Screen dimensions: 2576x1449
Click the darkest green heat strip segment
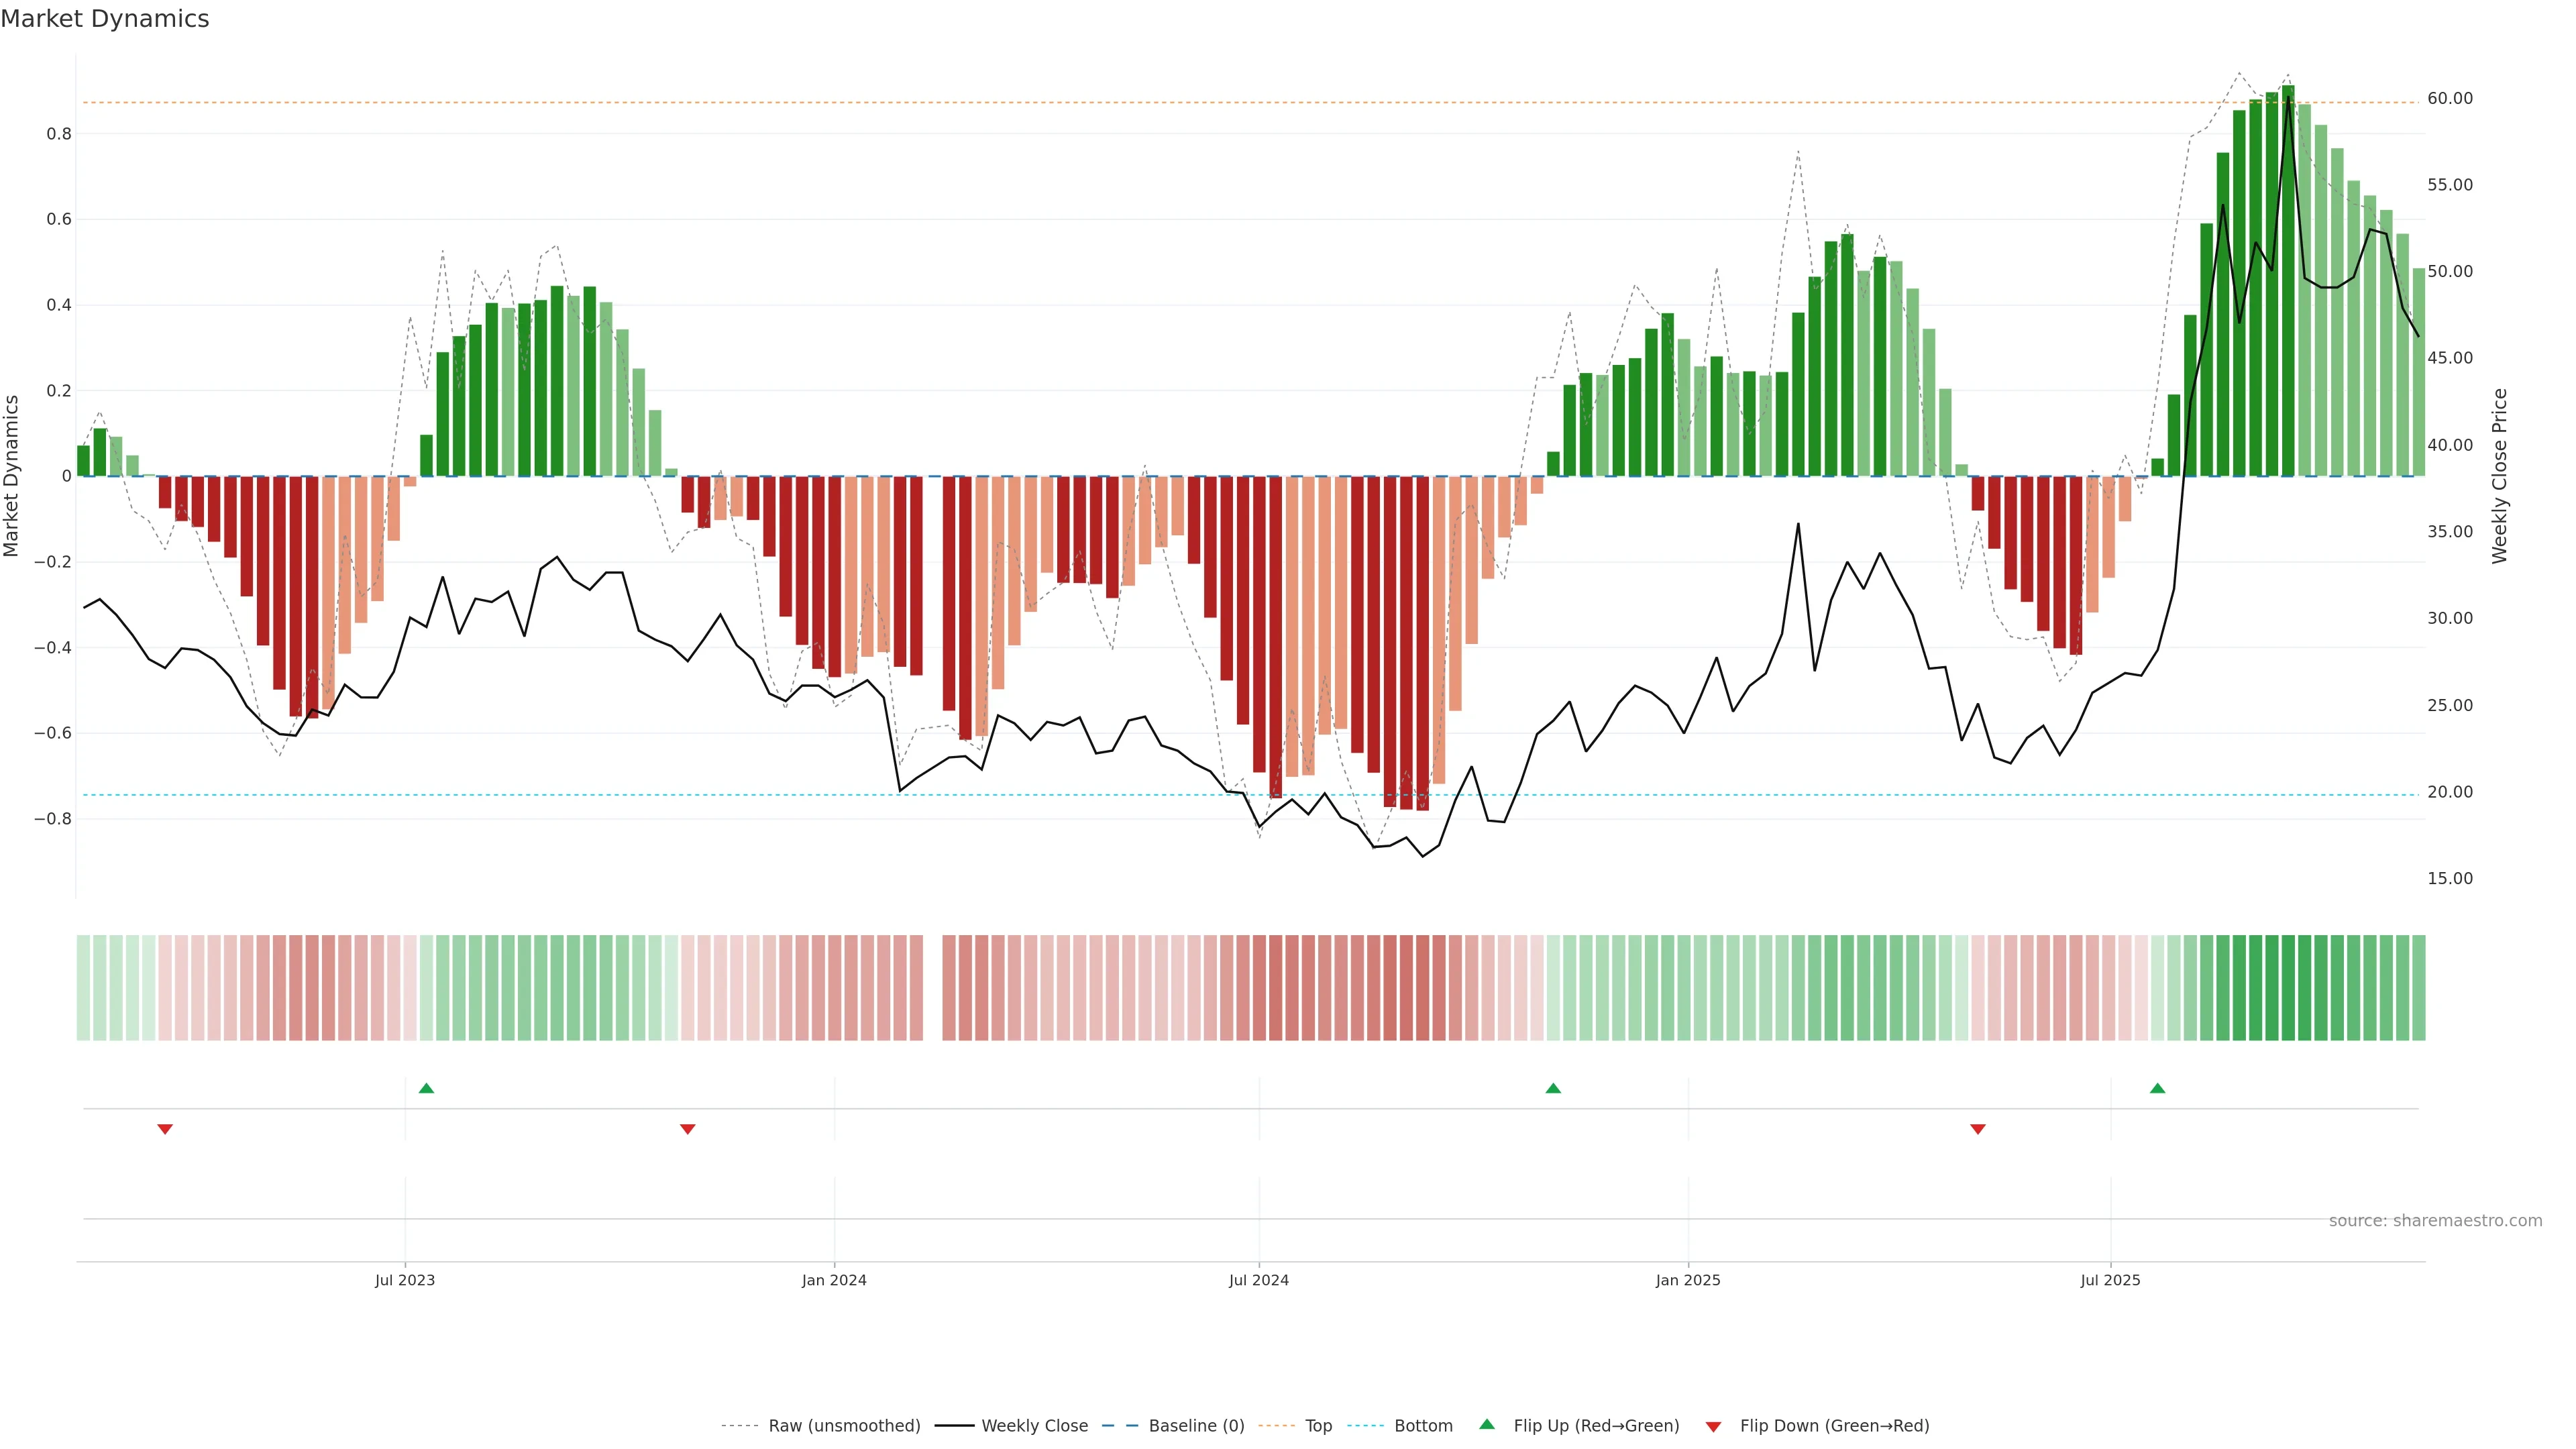(2288, 987)
